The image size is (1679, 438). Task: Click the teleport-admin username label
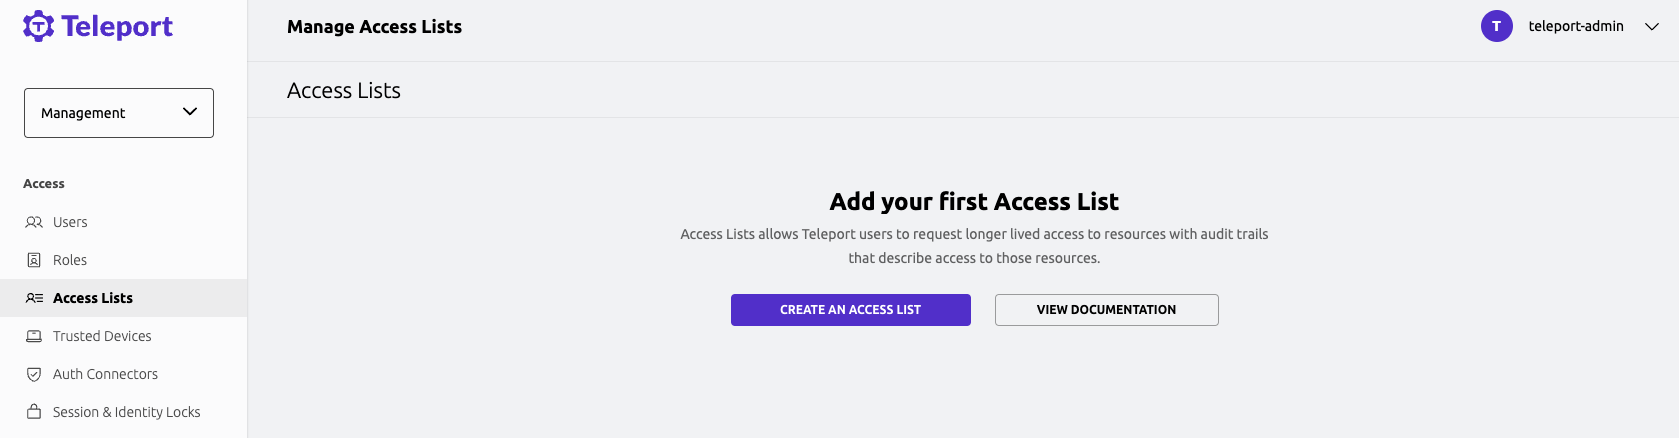tap(1576, 26)
